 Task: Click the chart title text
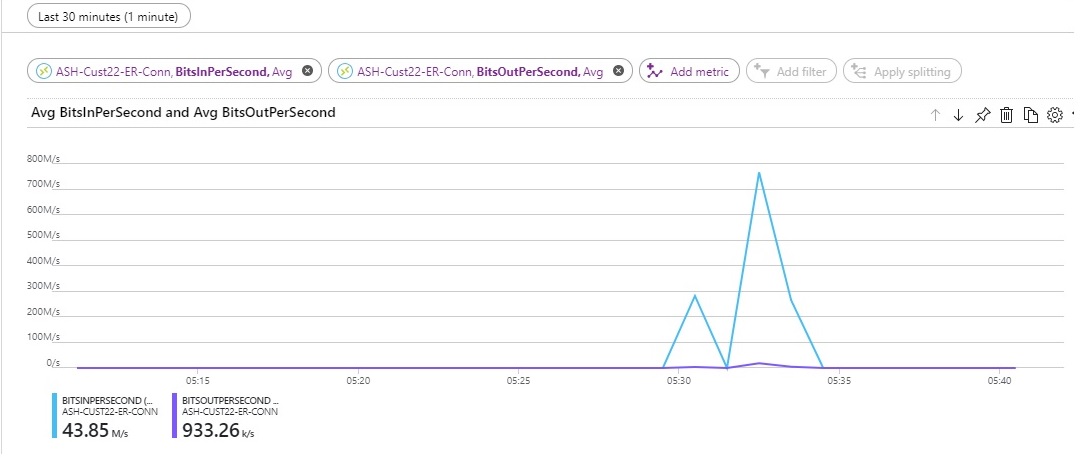(x=183, y=113)
